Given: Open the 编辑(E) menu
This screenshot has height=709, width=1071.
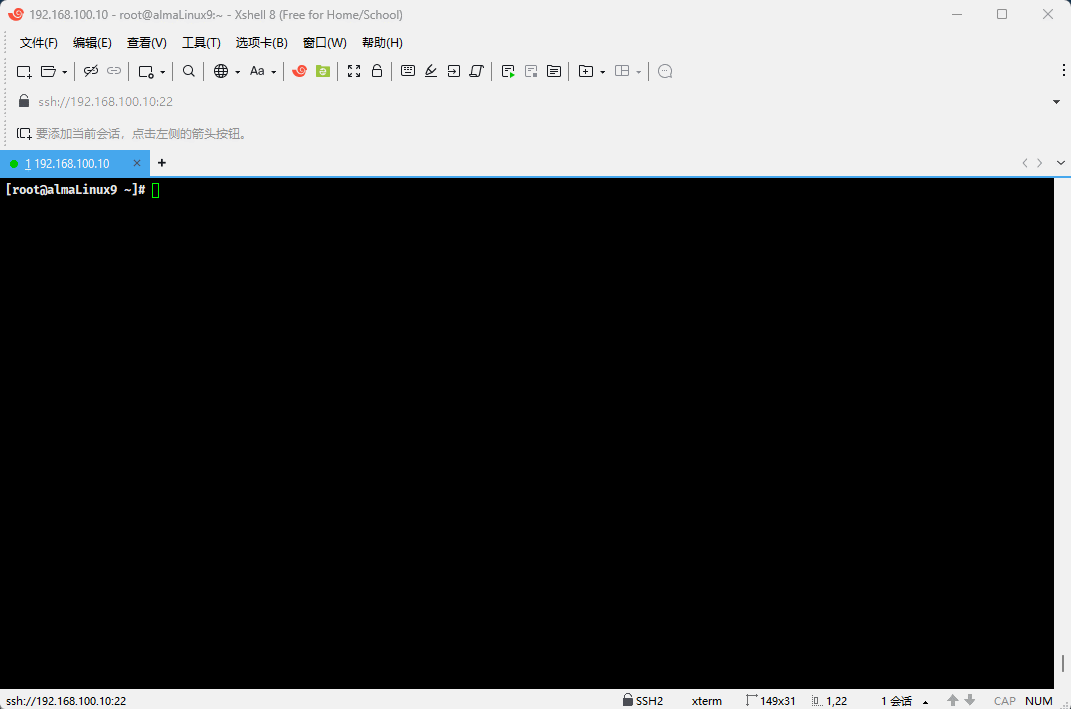Looking at the screenshot, I should tap(92, 42).
